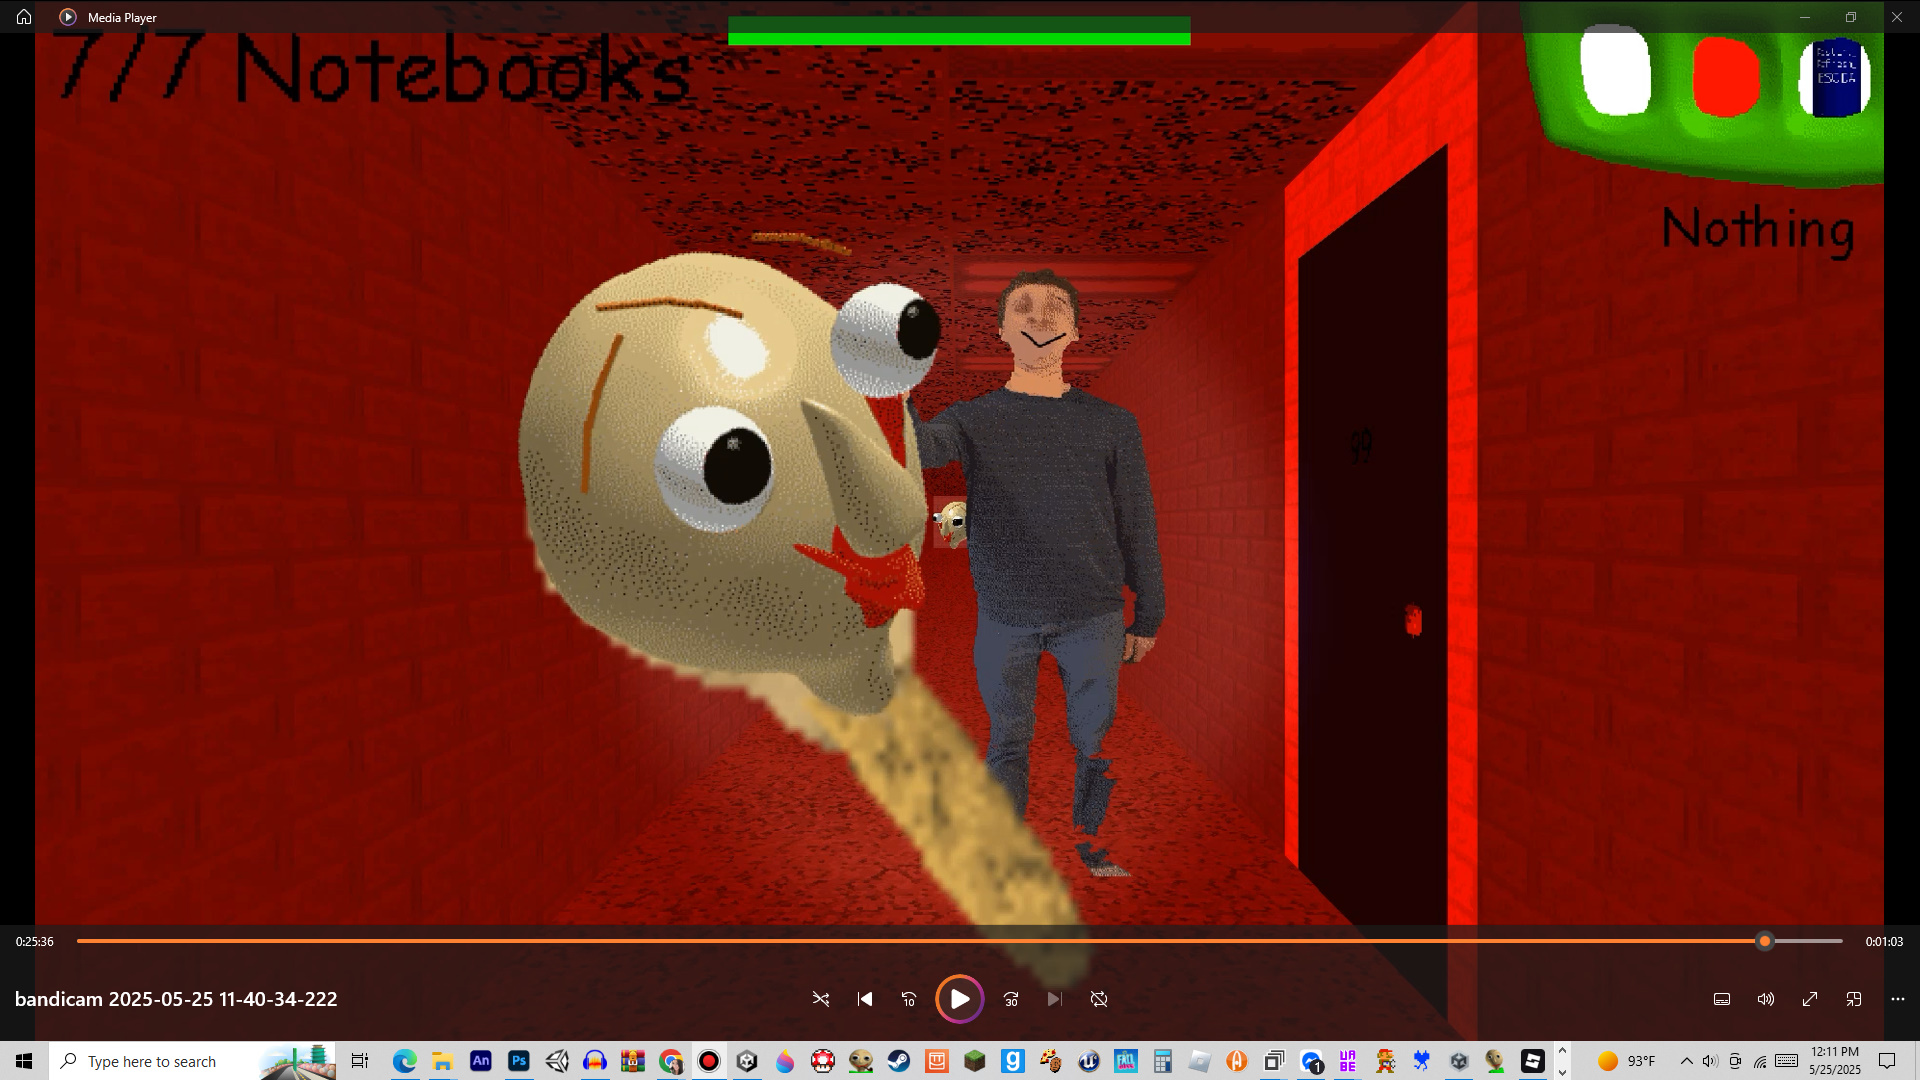
Task: Go to Media Player home
Action: (x=24, y=17)
